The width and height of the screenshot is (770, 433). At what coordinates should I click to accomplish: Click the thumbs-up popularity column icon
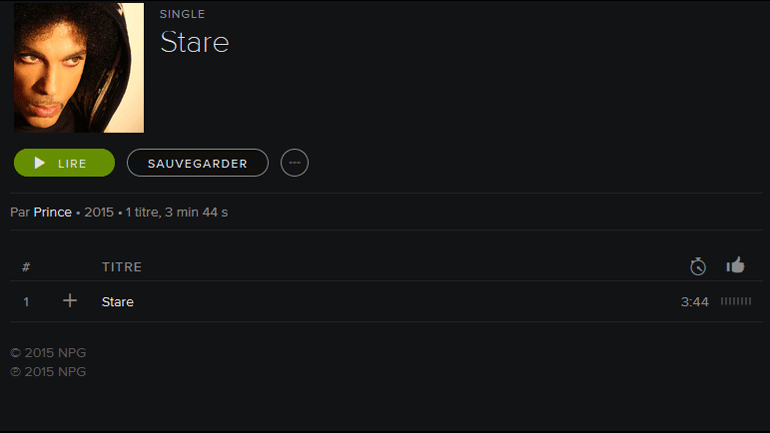pos(735,265)
